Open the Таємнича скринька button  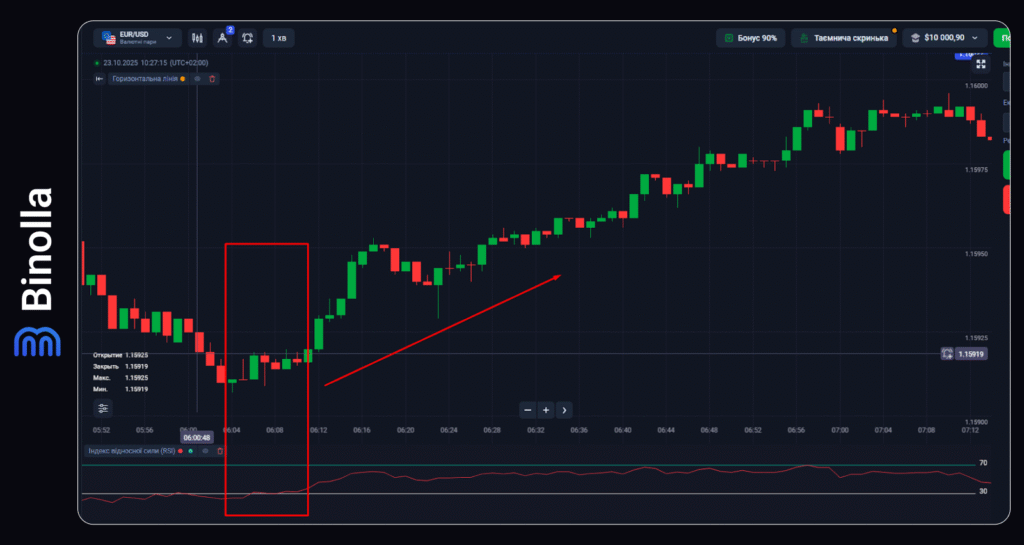click(842, 38)
